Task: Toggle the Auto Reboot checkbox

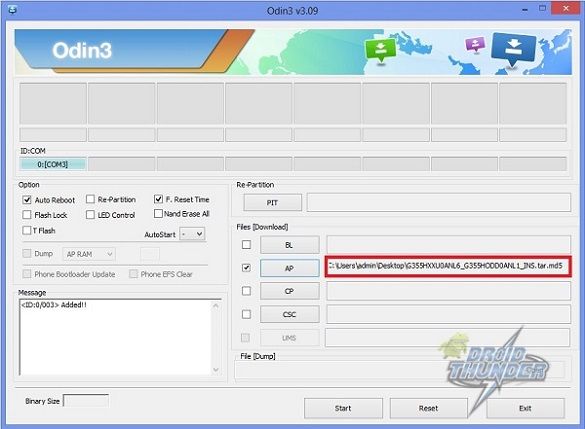Action: (x=27, y=200)
